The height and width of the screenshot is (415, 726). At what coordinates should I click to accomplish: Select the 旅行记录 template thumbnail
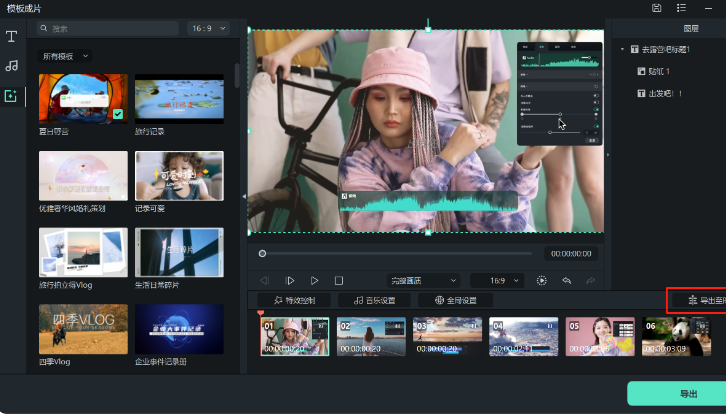point(179,99)
